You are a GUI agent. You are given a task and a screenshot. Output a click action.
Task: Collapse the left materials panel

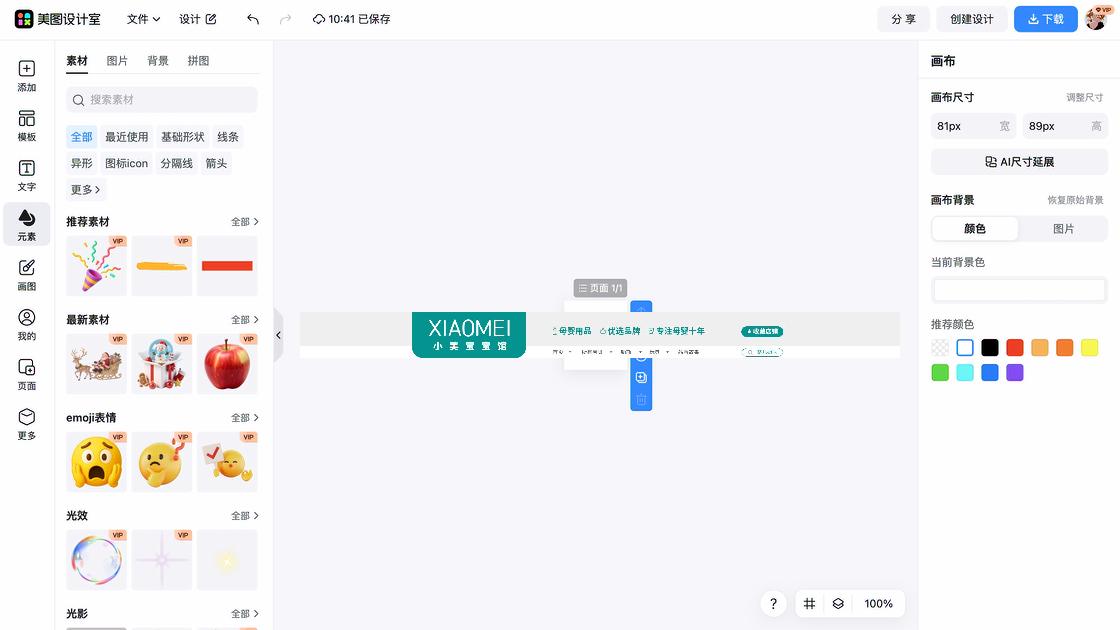point(278,335)
